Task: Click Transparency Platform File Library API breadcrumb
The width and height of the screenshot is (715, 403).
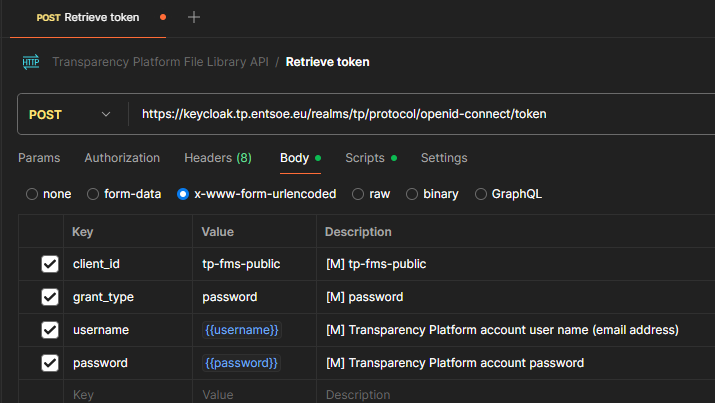Action: point(159,62)
